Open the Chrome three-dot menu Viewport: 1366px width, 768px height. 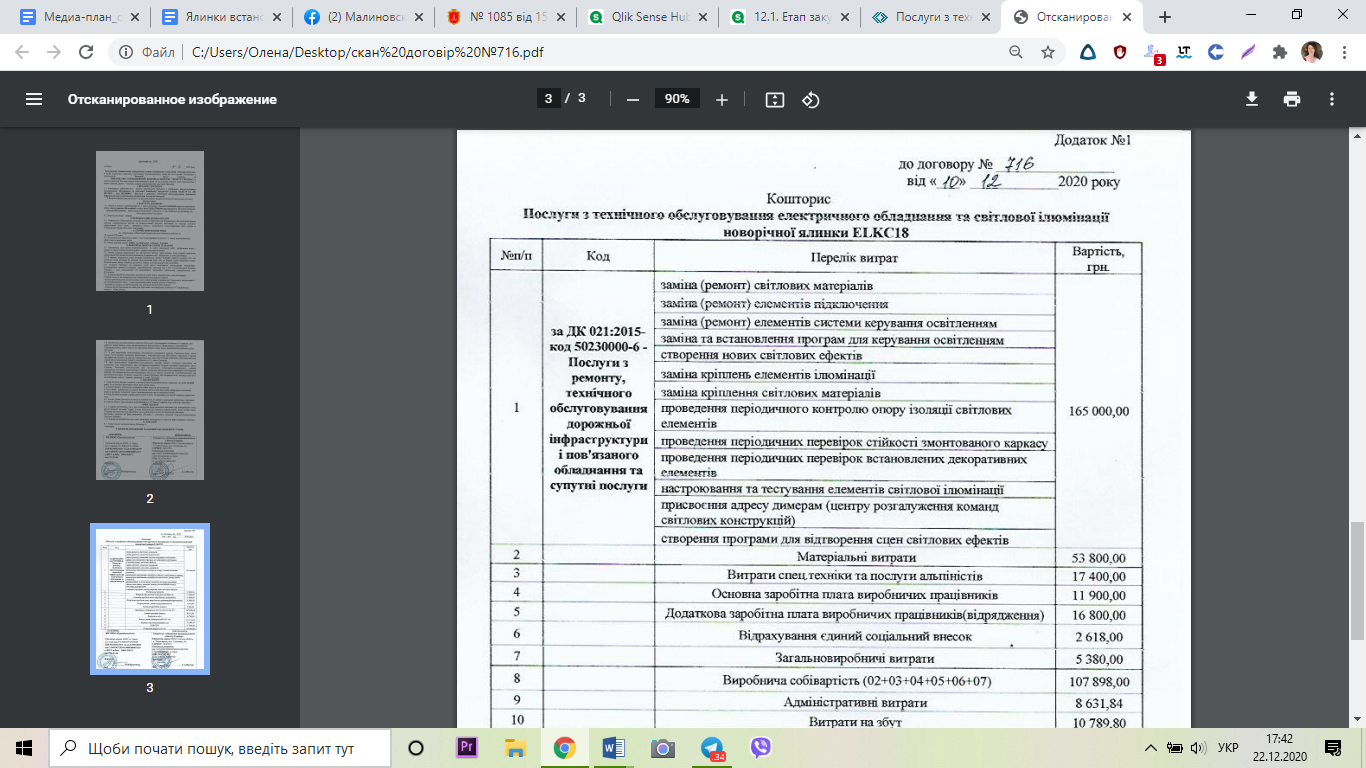[x=1343, y=52]
